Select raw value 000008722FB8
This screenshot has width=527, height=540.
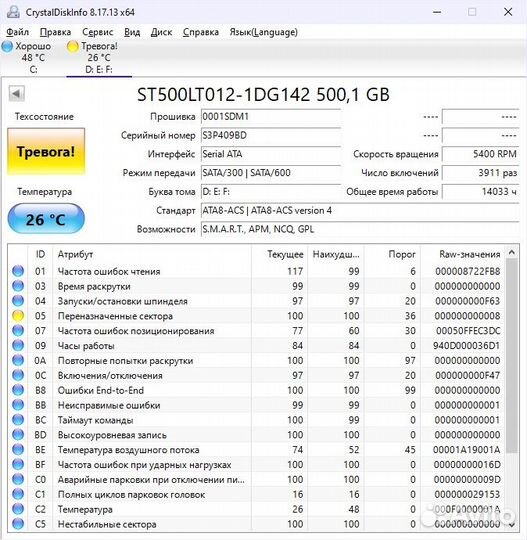click(467, 271)
